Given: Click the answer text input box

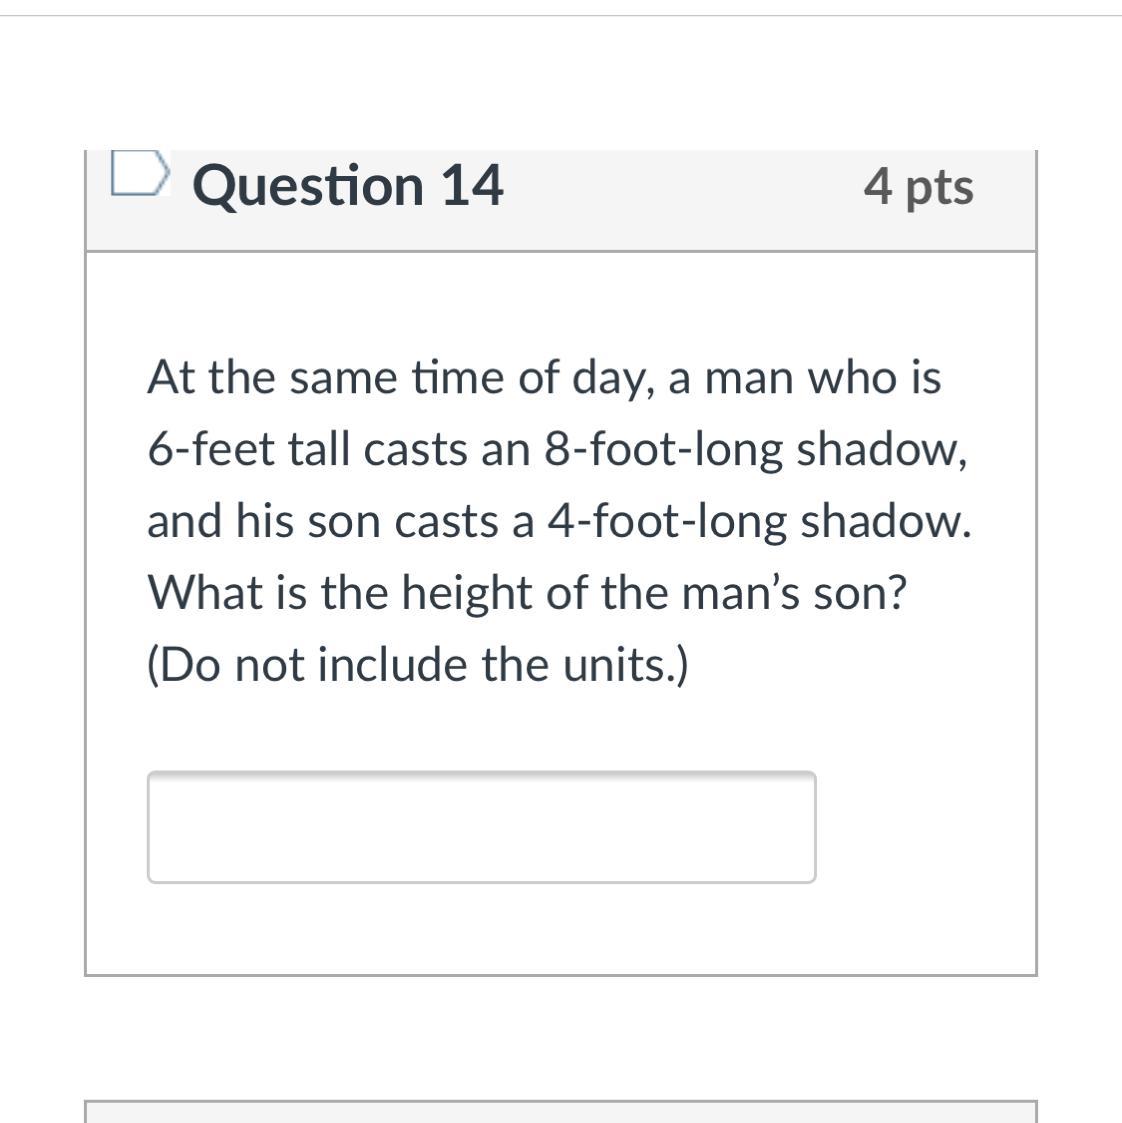Looking at the screenshot, I should tap(481, 827).
